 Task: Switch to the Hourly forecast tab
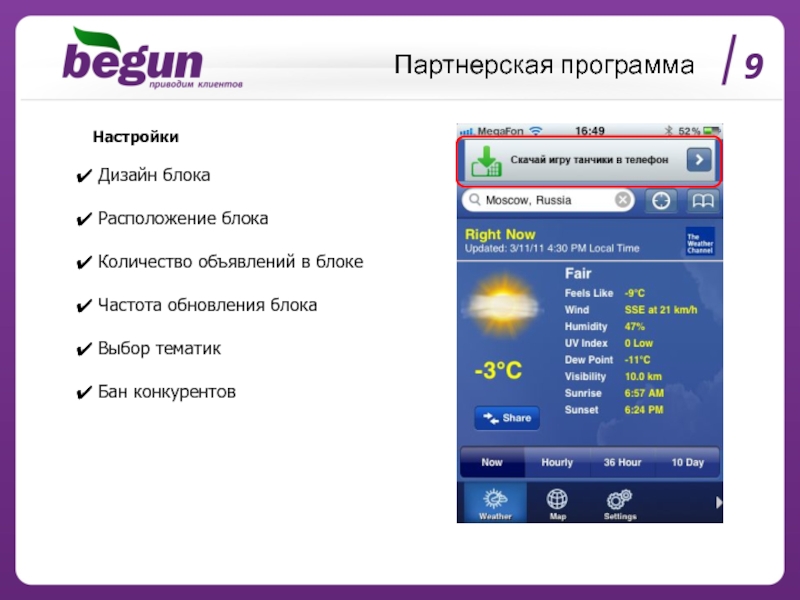pyautogui.click(x=557, y=462)
